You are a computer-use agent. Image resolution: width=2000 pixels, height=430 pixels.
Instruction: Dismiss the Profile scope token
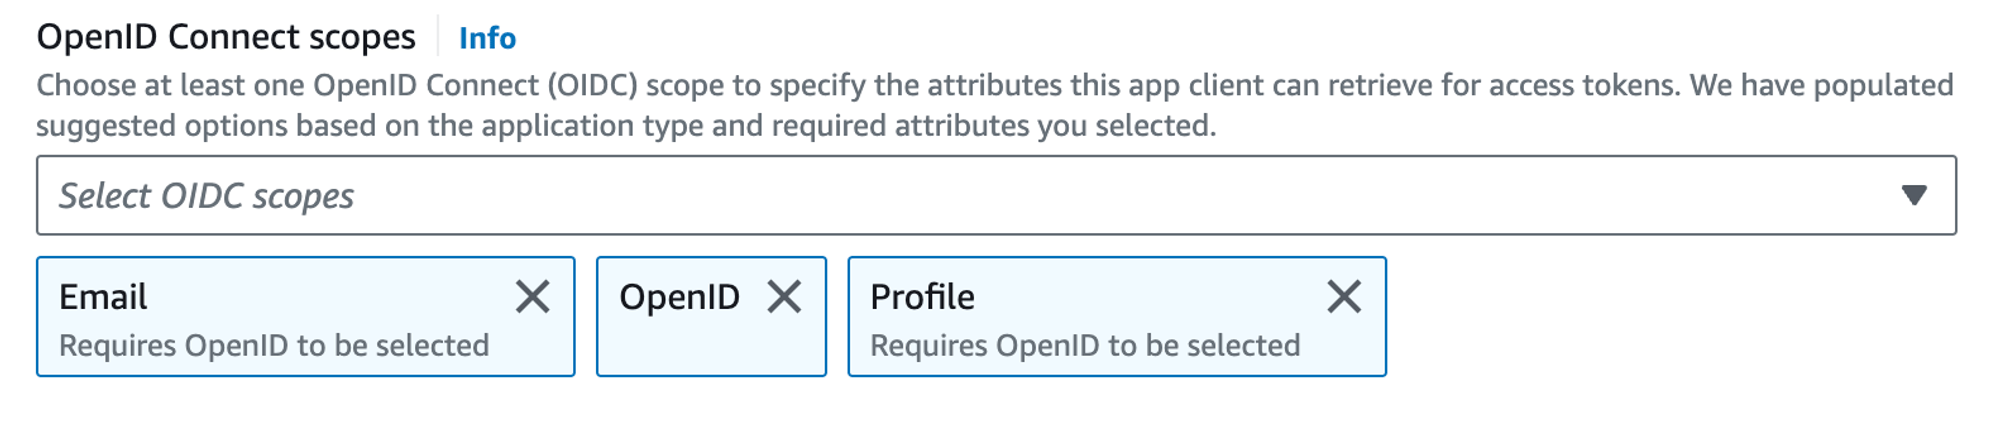1344,297
